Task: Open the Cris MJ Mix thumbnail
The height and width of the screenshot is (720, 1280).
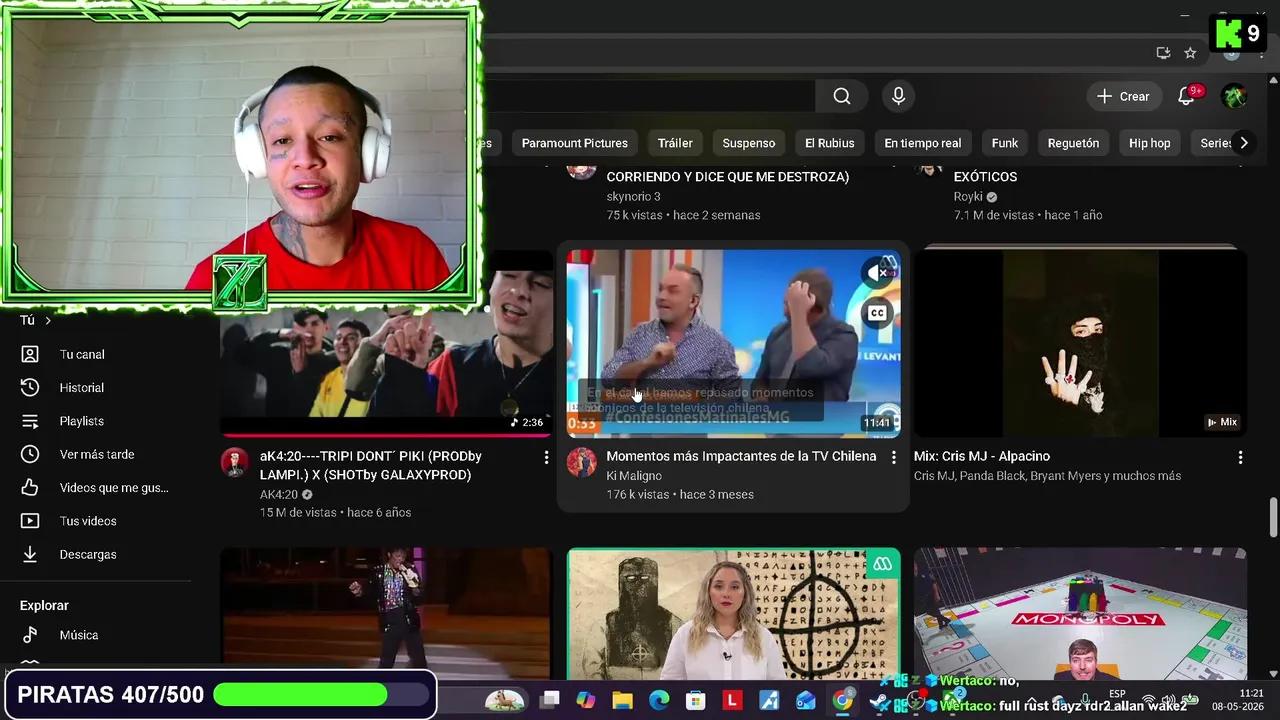Action: [1080, 343]
